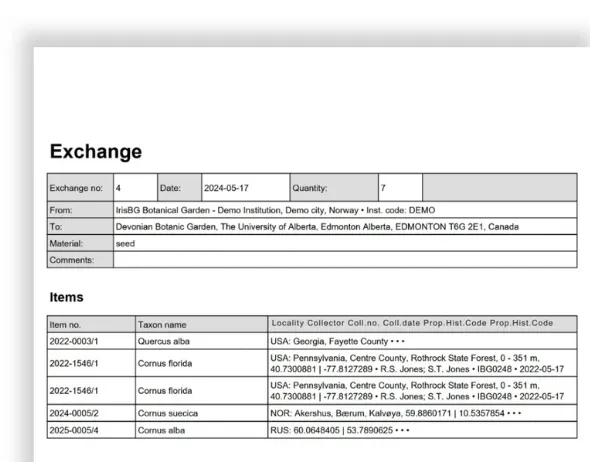Click taxon name Cornus suecica
This screenshot has width=590, height=462.
tap(168, 413)
